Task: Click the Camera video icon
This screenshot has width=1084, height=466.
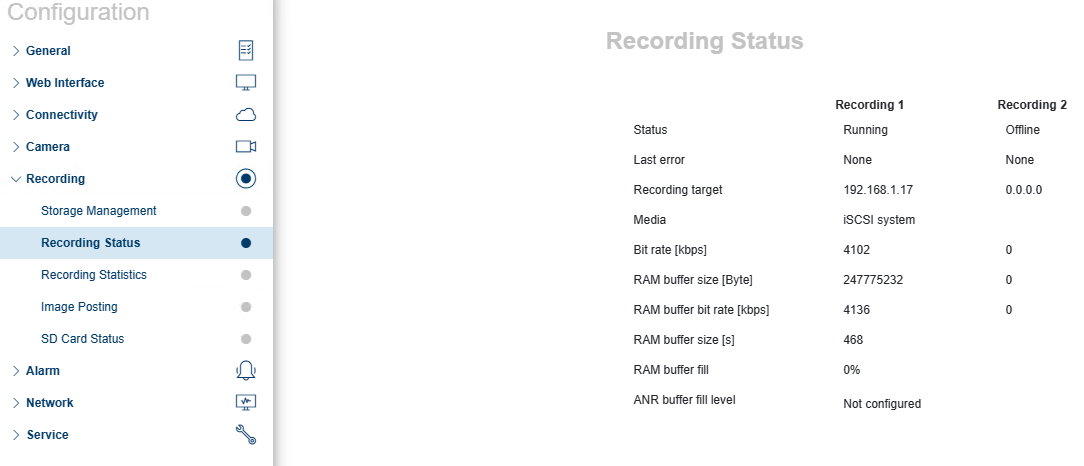Action: pos(246,147)
